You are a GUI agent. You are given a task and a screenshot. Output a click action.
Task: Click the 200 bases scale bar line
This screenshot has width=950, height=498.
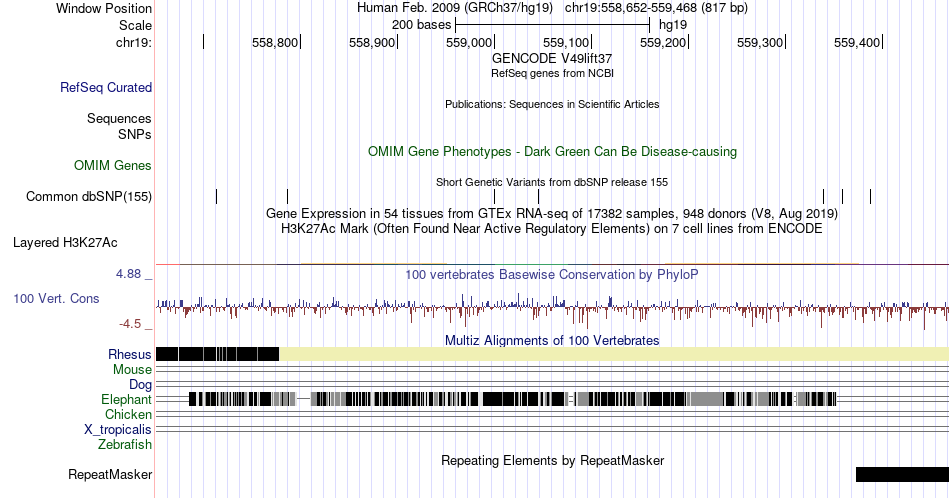click(553, 25)
